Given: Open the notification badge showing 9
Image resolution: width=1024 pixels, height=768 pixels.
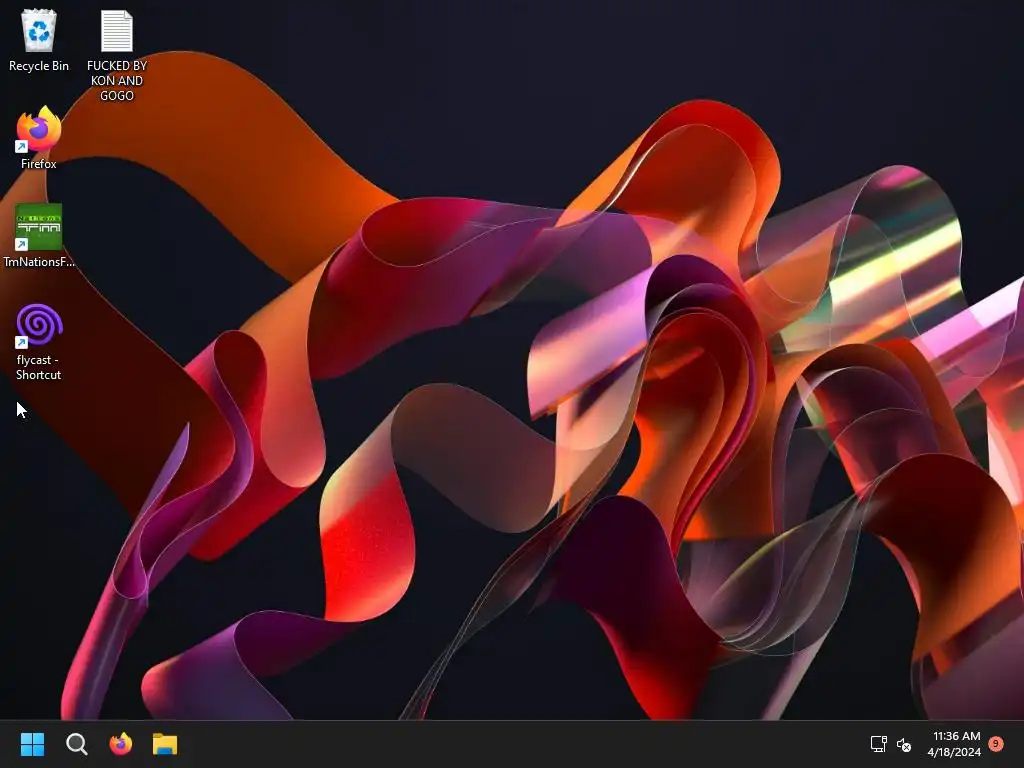Looking at the screenshot, I should [x=996, y=744].
